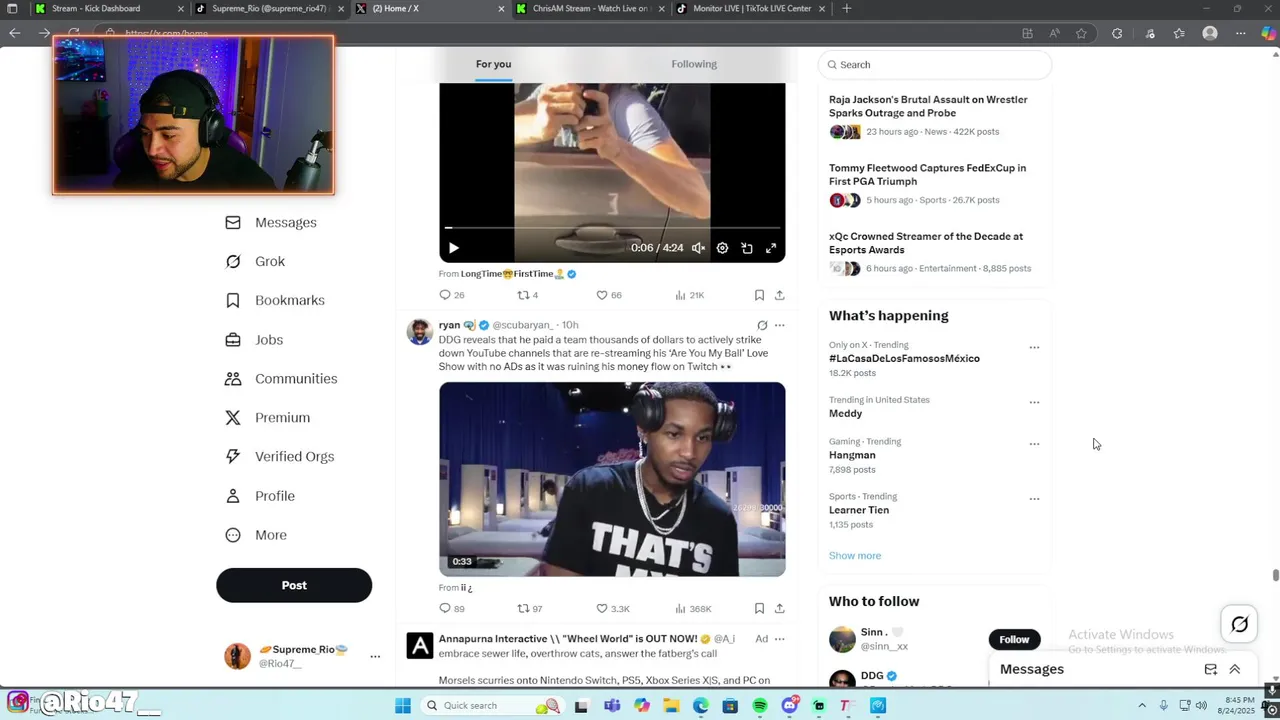View analytics showing 368K views

(x=693, y=608)
